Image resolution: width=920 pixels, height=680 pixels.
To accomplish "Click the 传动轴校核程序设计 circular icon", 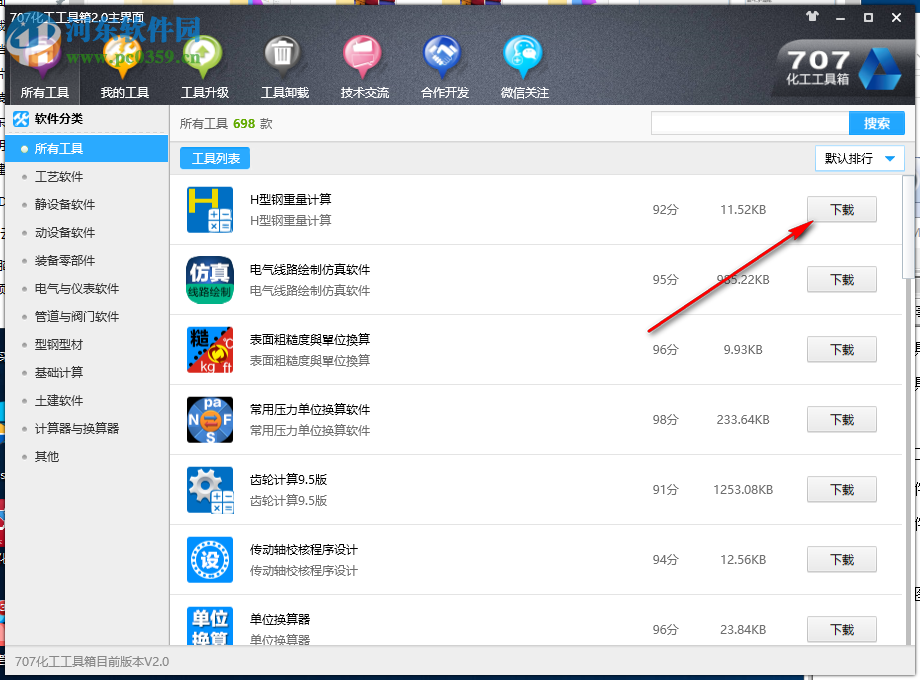I will coord(209,560).
